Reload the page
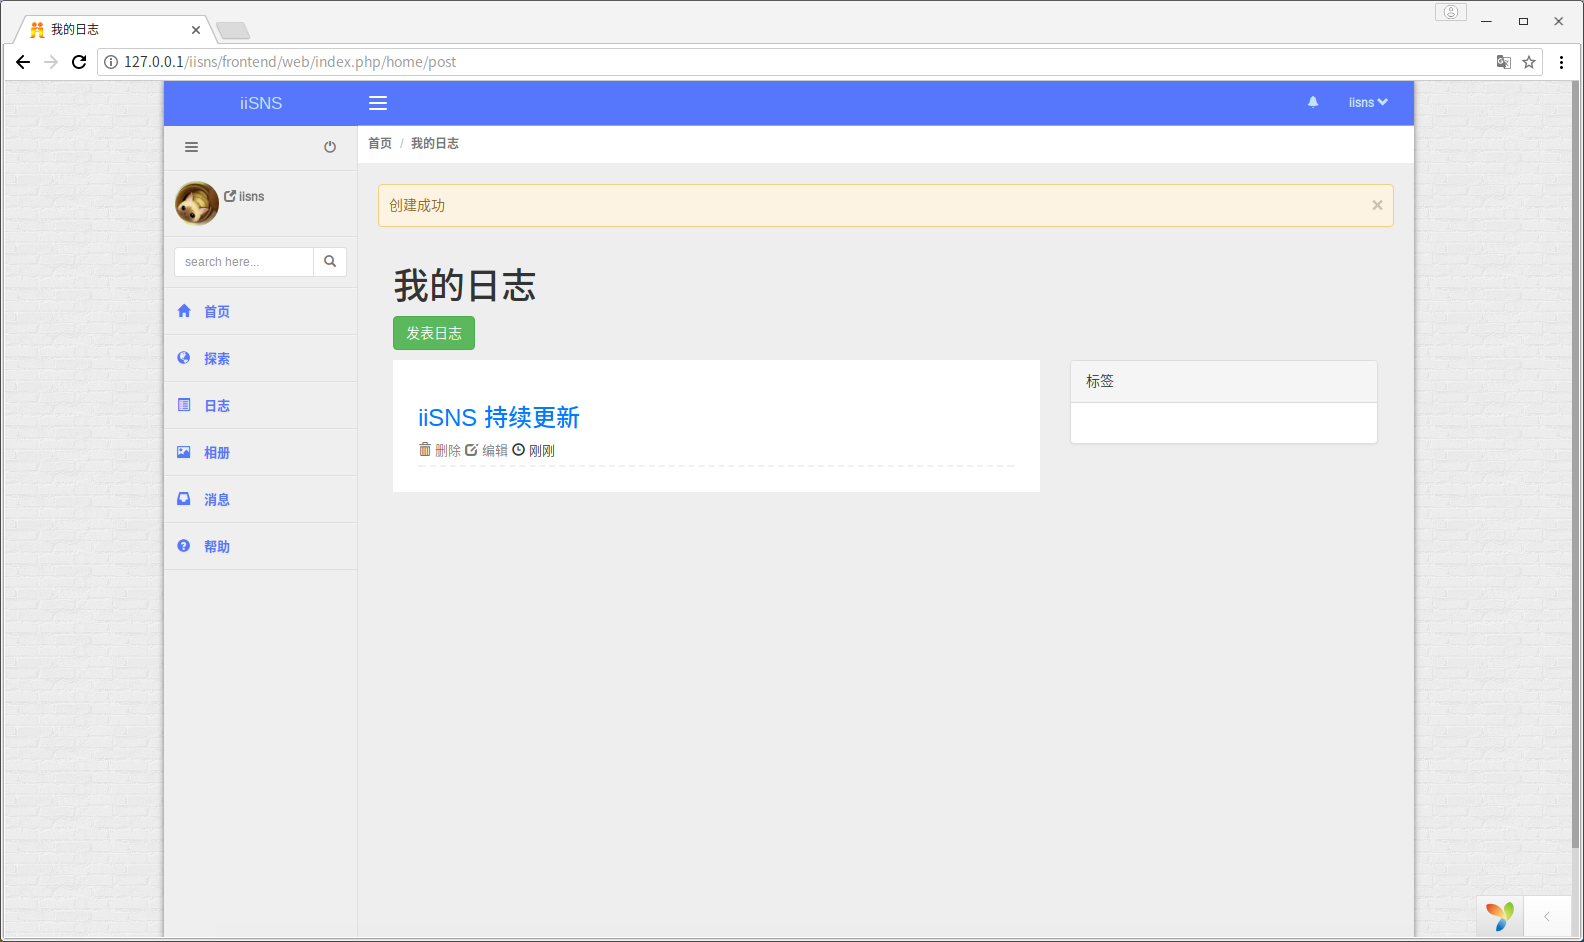 [79, 62]
